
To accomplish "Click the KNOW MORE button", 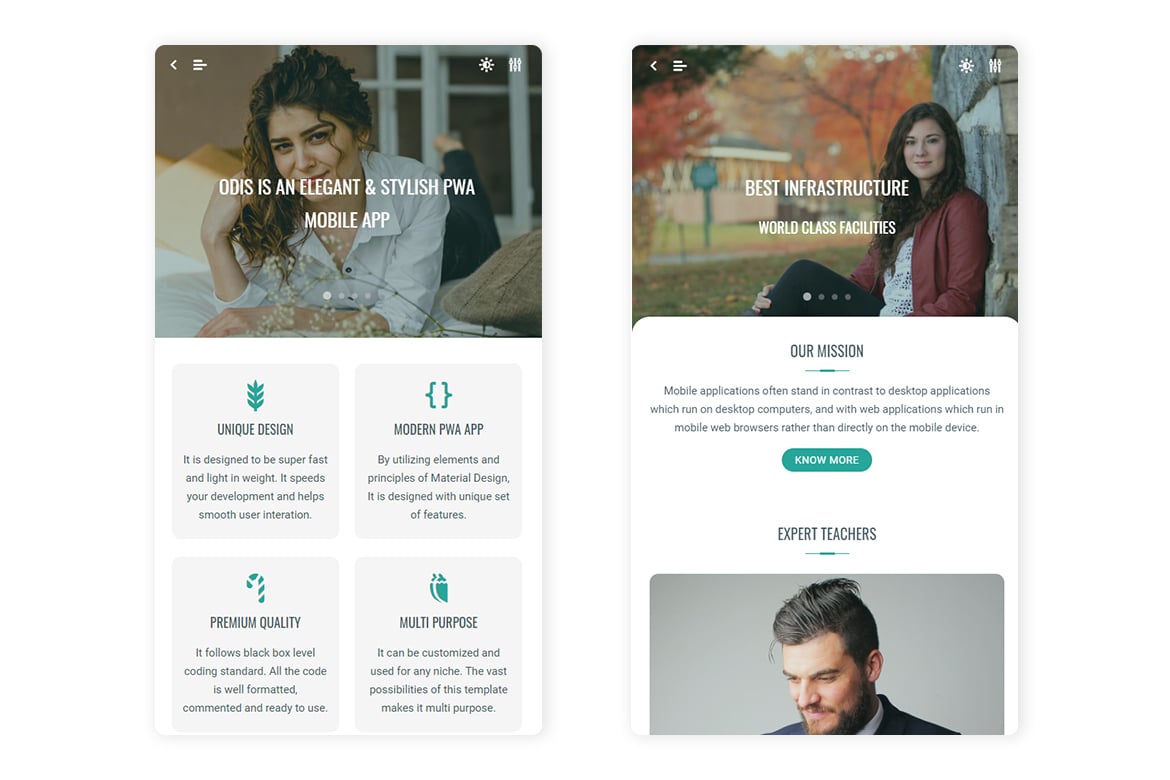I will (827, 460).
